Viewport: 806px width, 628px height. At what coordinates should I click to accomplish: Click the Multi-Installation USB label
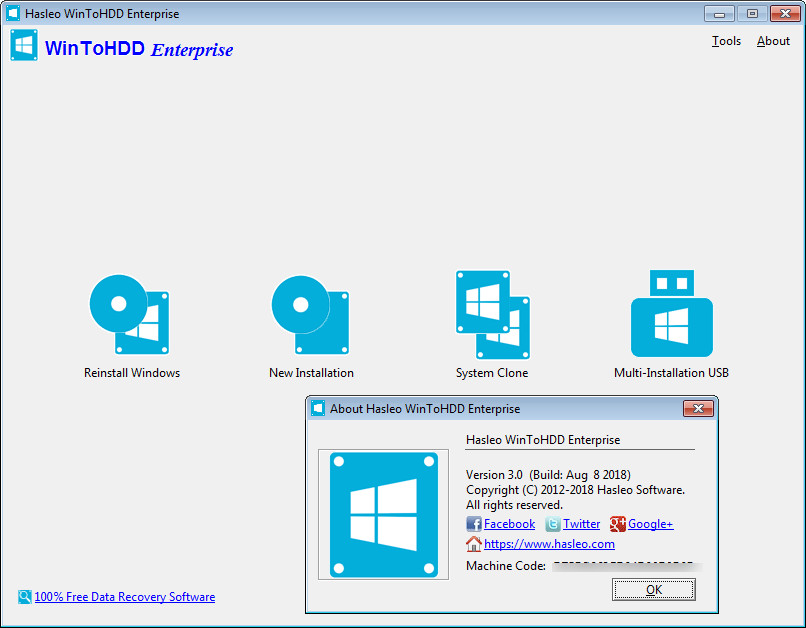point(671,373)
